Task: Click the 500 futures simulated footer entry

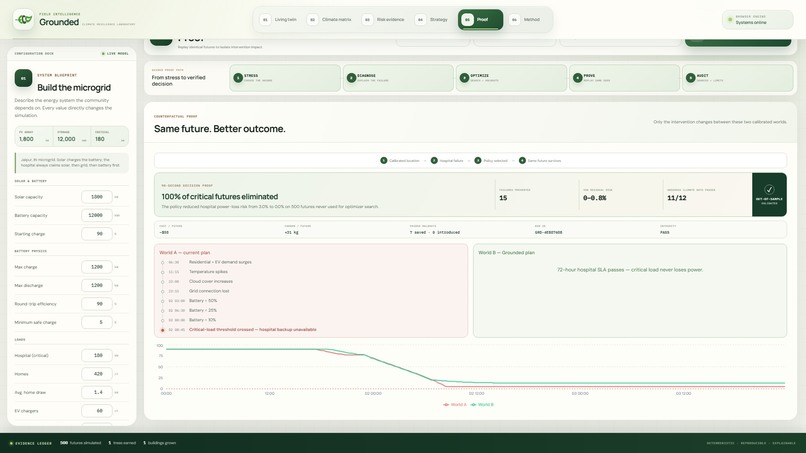Action: tap(81, 443)
